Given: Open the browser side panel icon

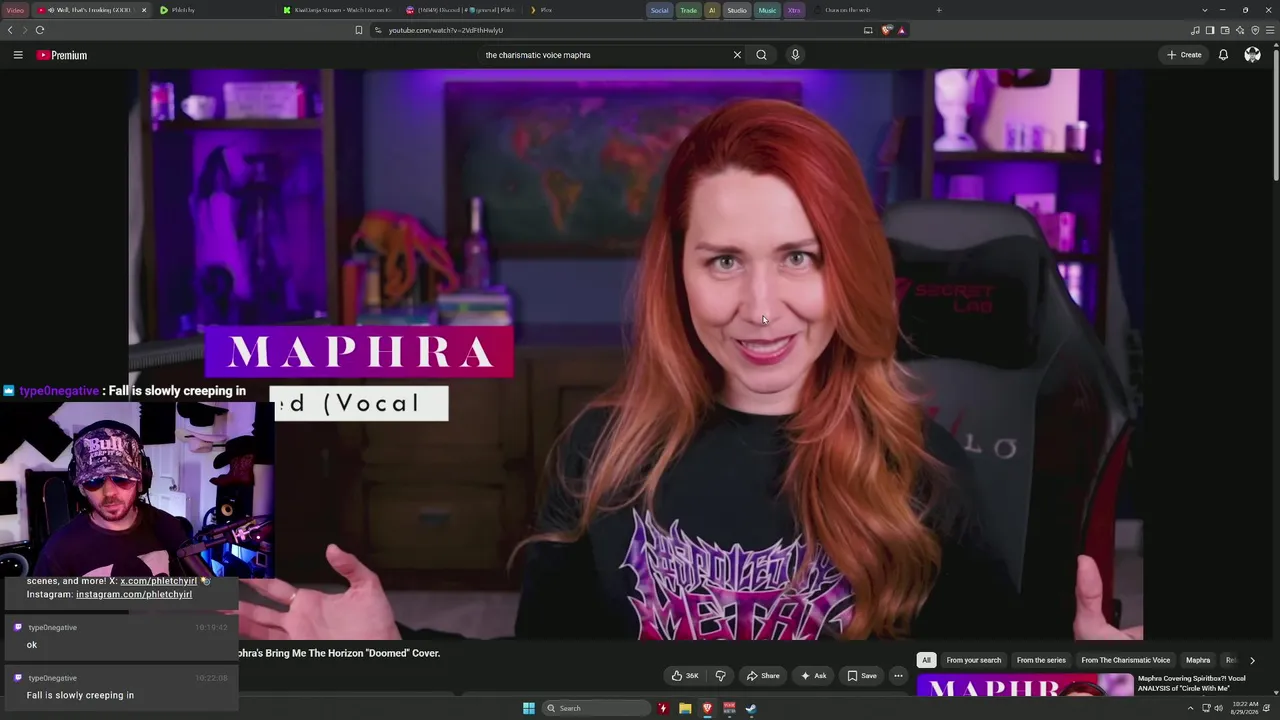Looking at the screenshot, I should point(1210,30).
